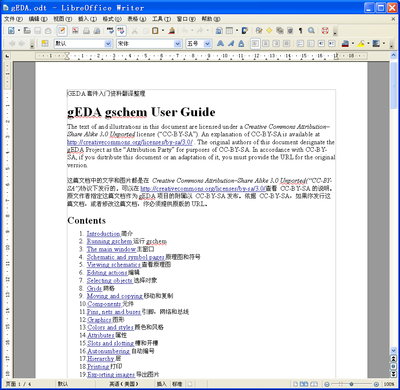This screenshot has width=400, height=390.
Task: Click the Decrease Indent icon
Action: [321, 43]
